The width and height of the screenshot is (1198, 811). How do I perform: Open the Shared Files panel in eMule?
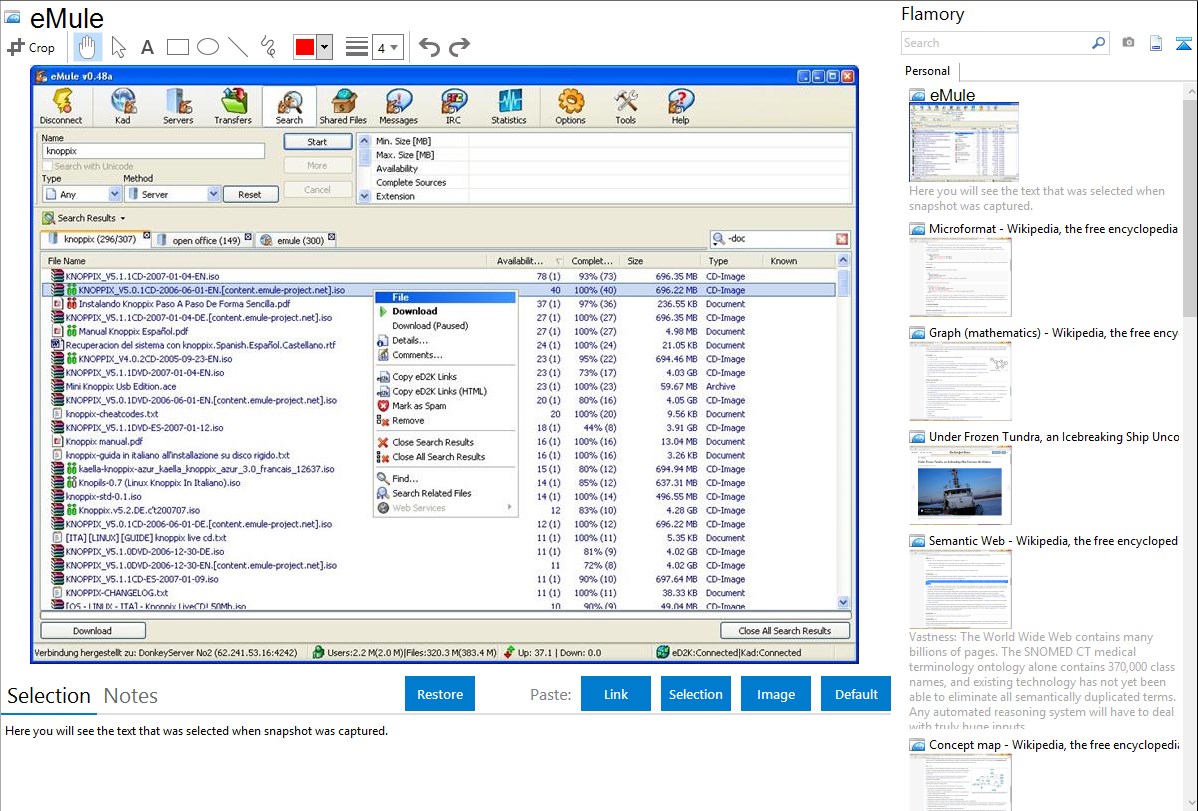pos(343,106)
